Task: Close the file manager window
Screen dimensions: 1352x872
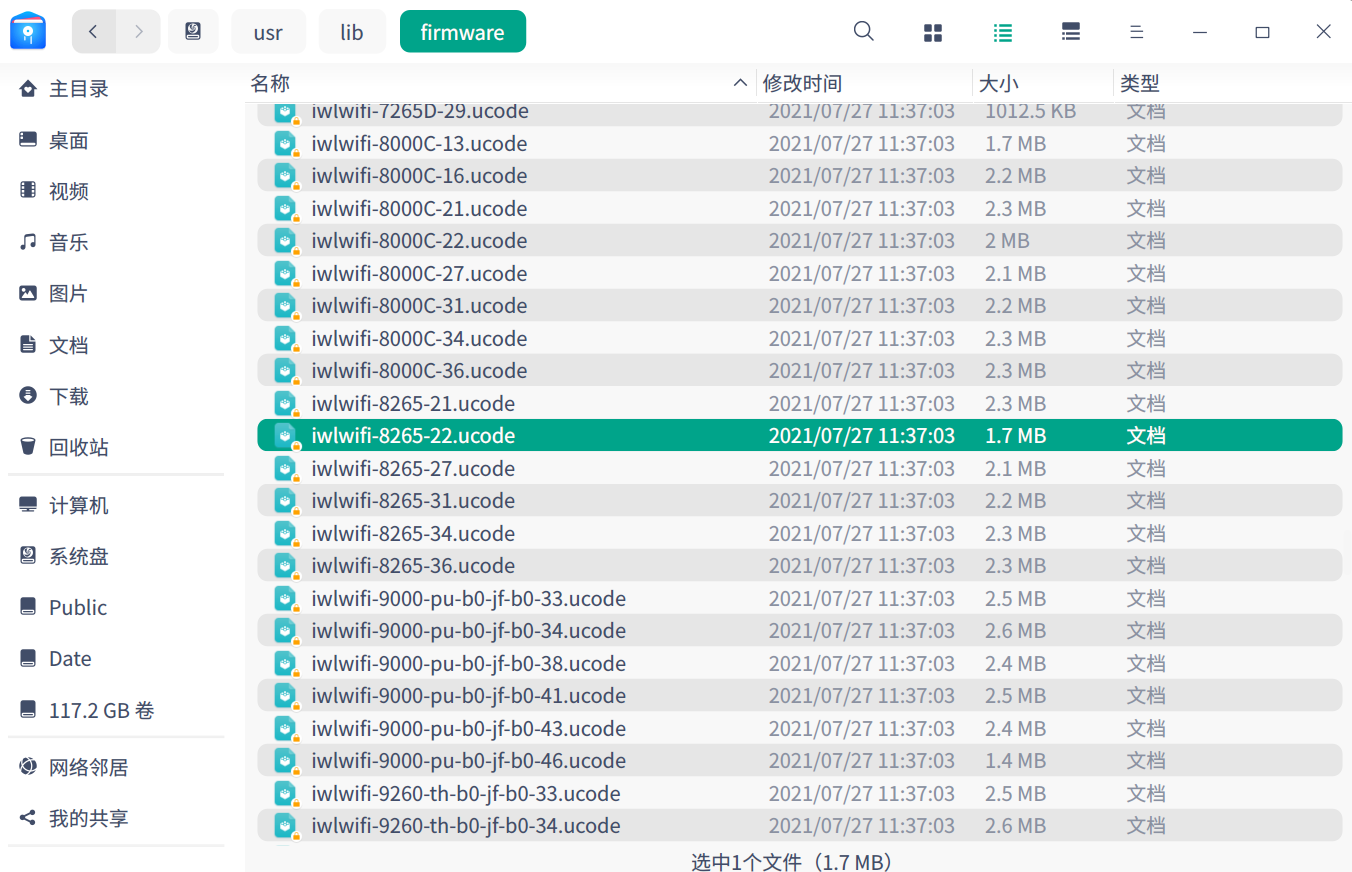Action: 1323,32
